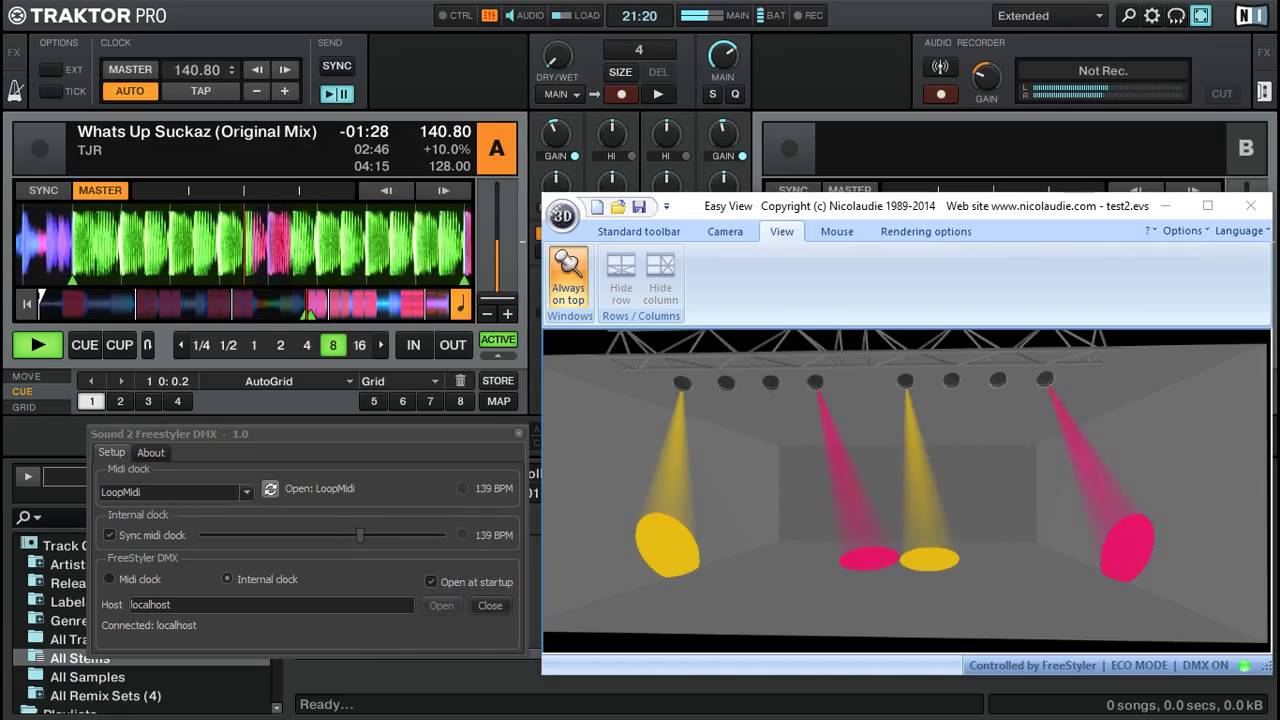Image resolution: width=1280 pixels, height=720 pixels.
Task: Start audio recorder with the red record button
Action: click(940, 94)
